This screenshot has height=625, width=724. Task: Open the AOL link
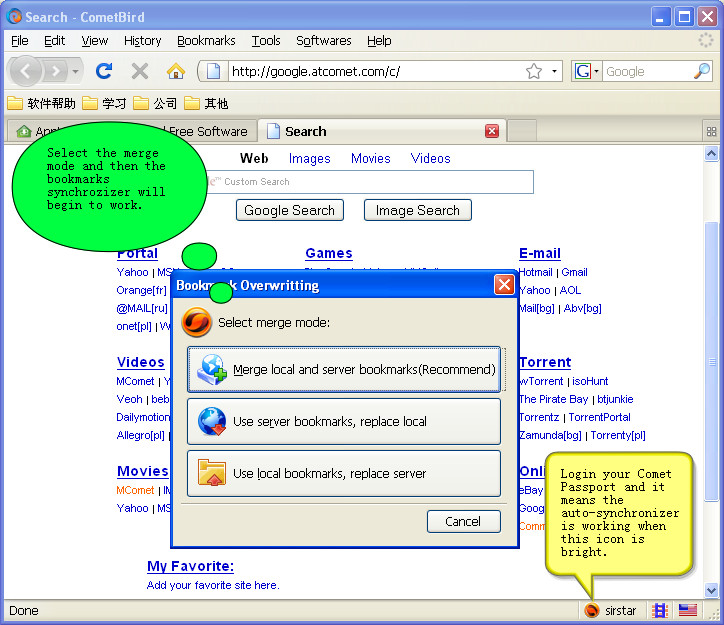tap(570, 290)
